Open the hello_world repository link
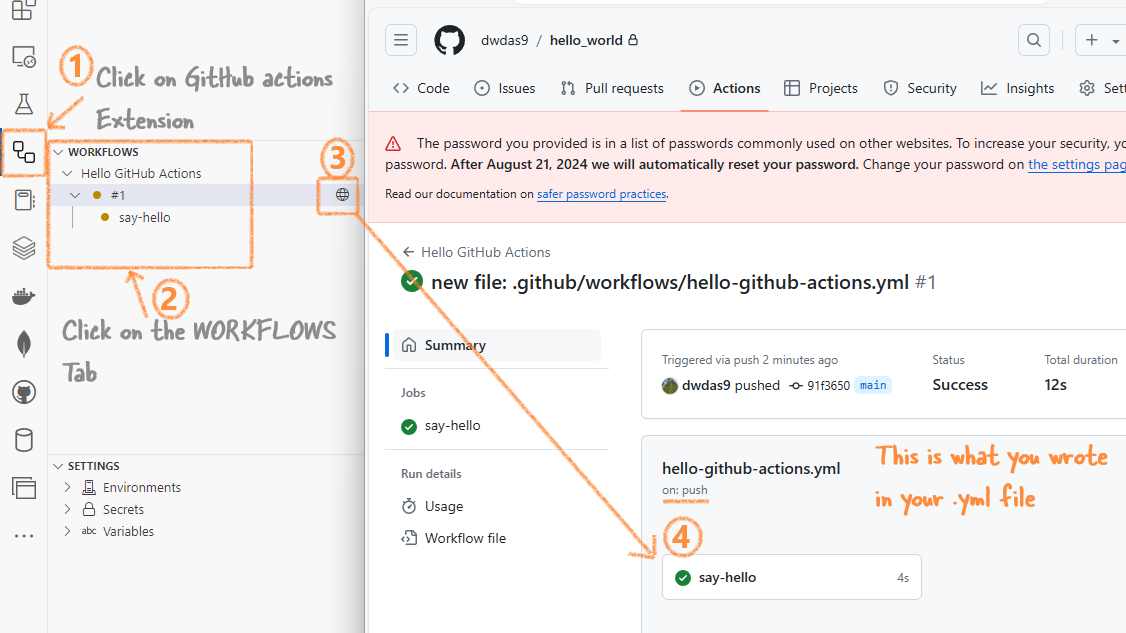 [x=586, y=40]
